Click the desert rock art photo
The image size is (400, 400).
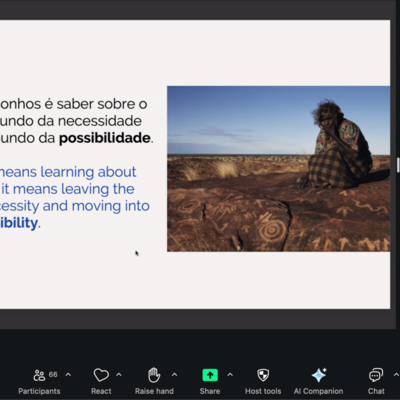pyautogui.click(x=278, y=169)
